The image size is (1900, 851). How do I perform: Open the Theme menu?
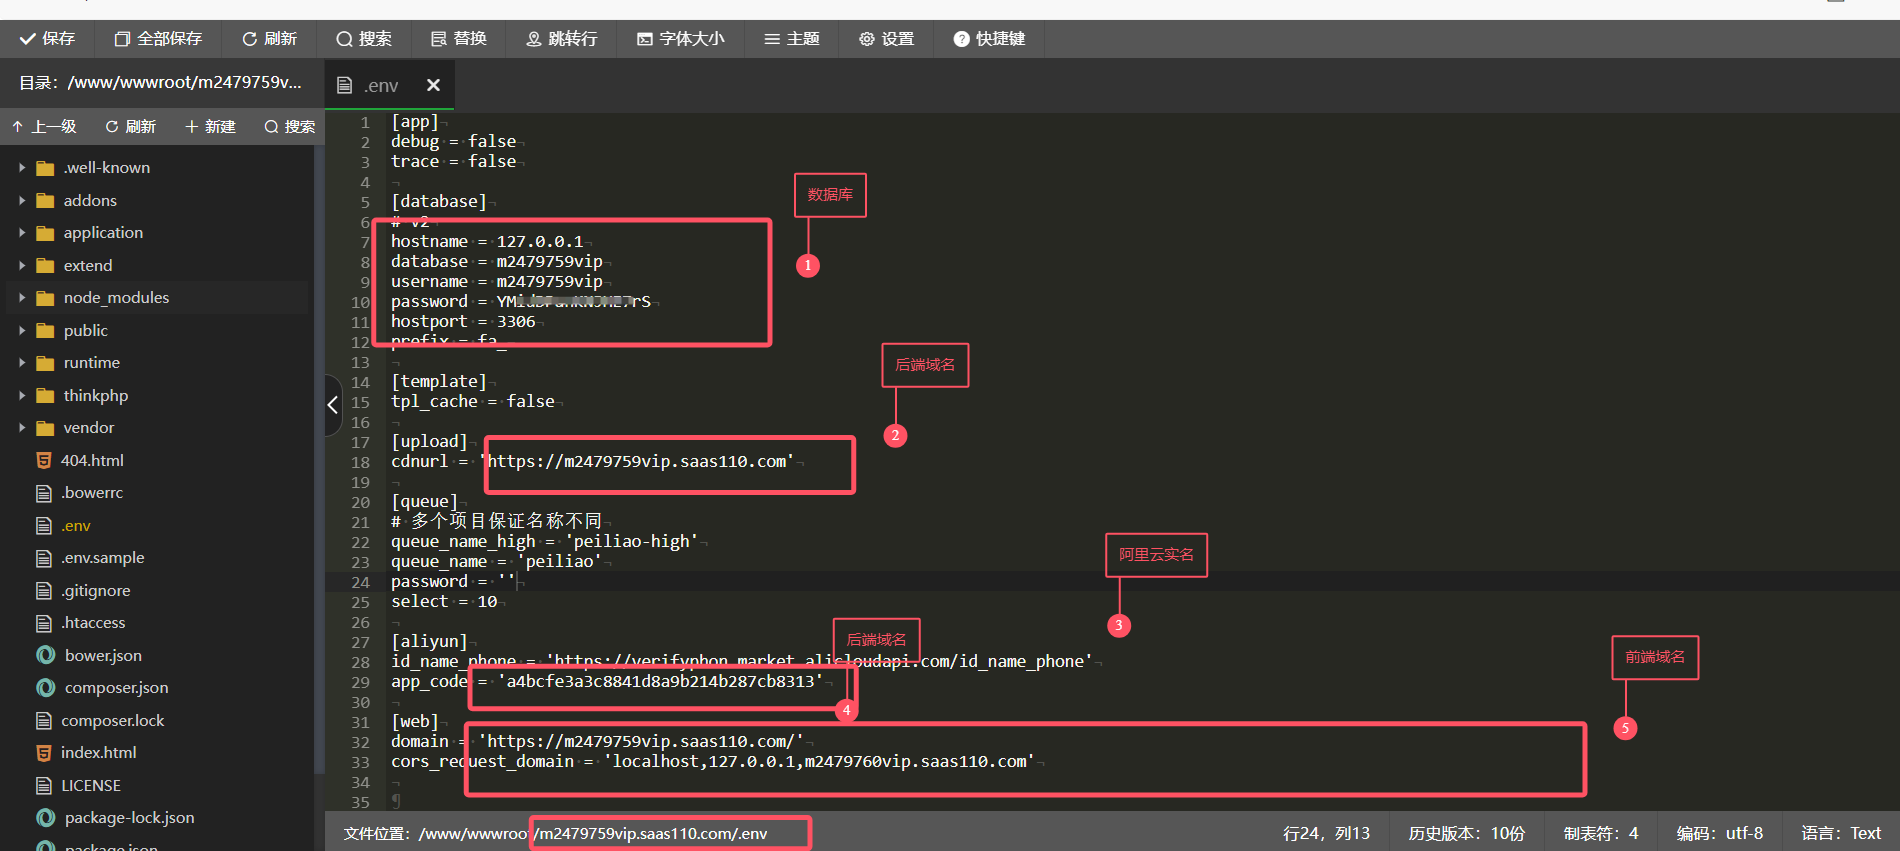791,39
